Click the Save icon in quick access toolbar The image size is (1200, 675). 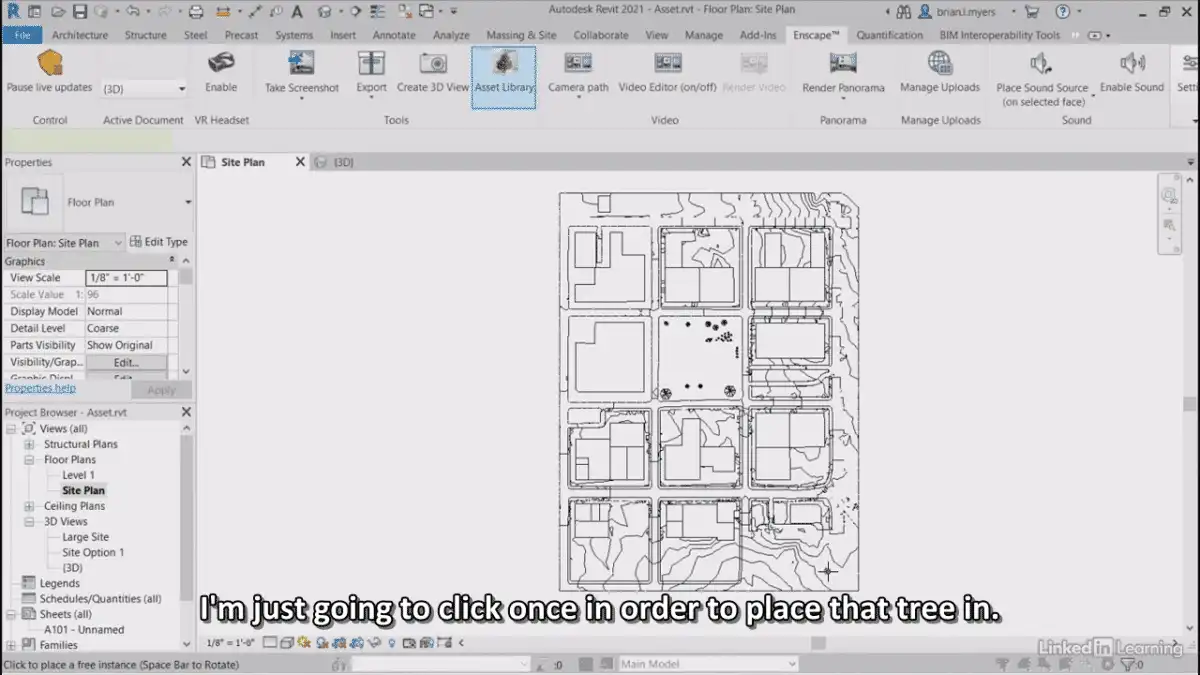[80, 12]
